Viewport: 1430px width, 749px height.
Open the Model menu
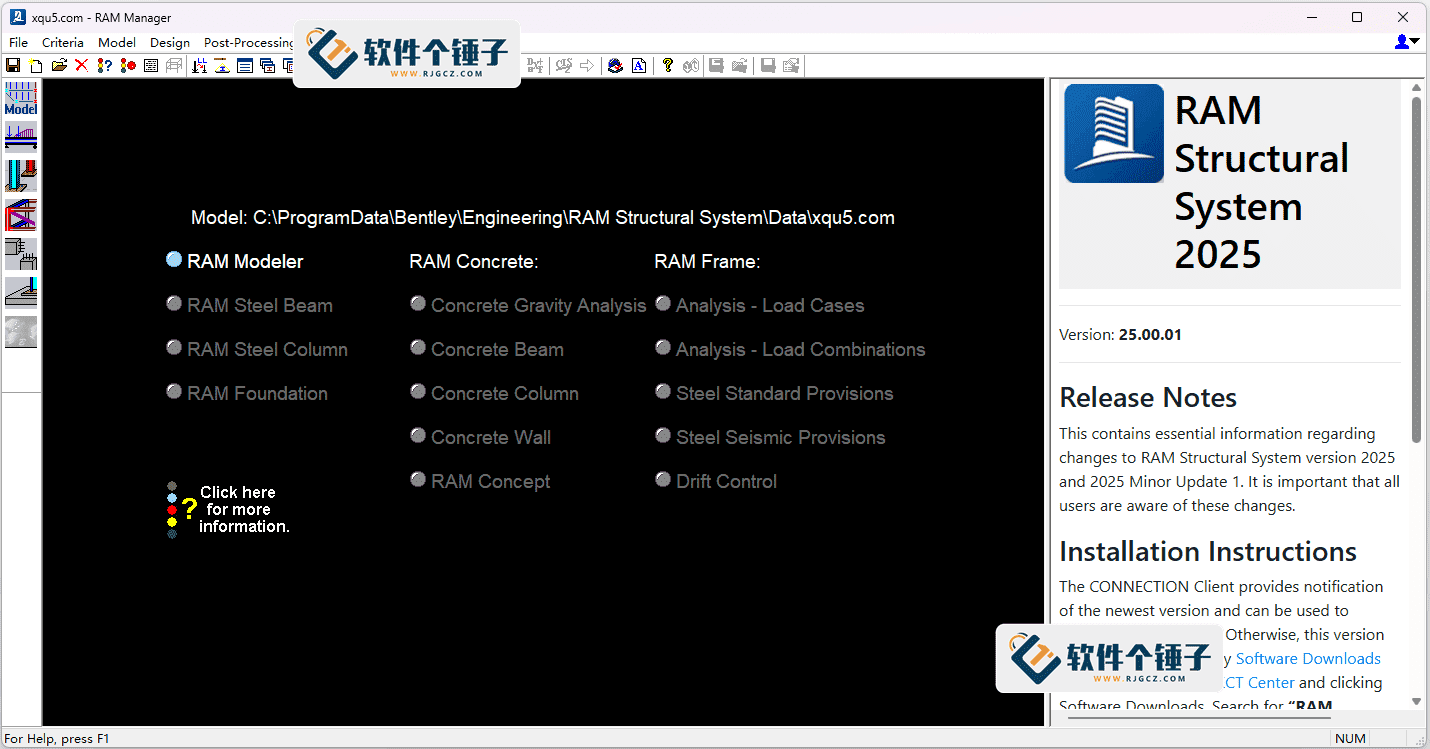(117, 43)
